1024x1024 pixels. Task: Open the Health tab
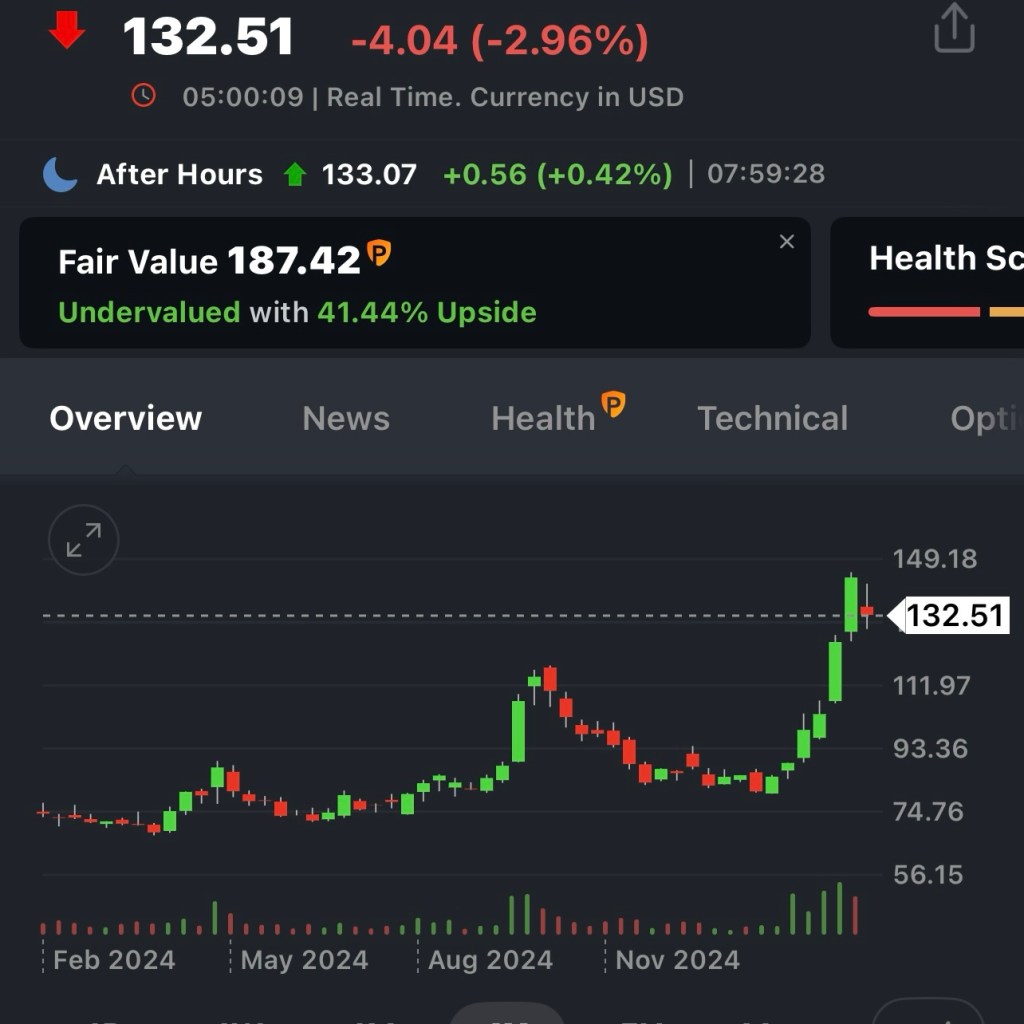543,418
